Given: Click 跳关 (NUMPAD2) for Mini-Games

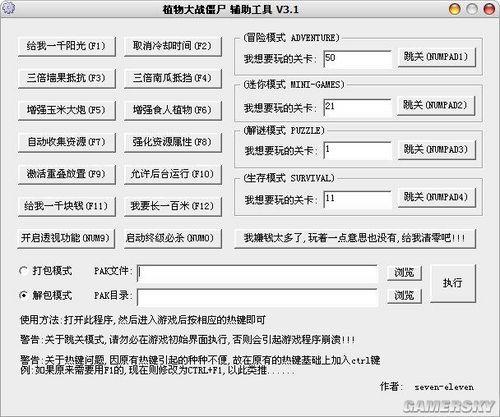Looking at the screenshot, I should coord(436,105).
